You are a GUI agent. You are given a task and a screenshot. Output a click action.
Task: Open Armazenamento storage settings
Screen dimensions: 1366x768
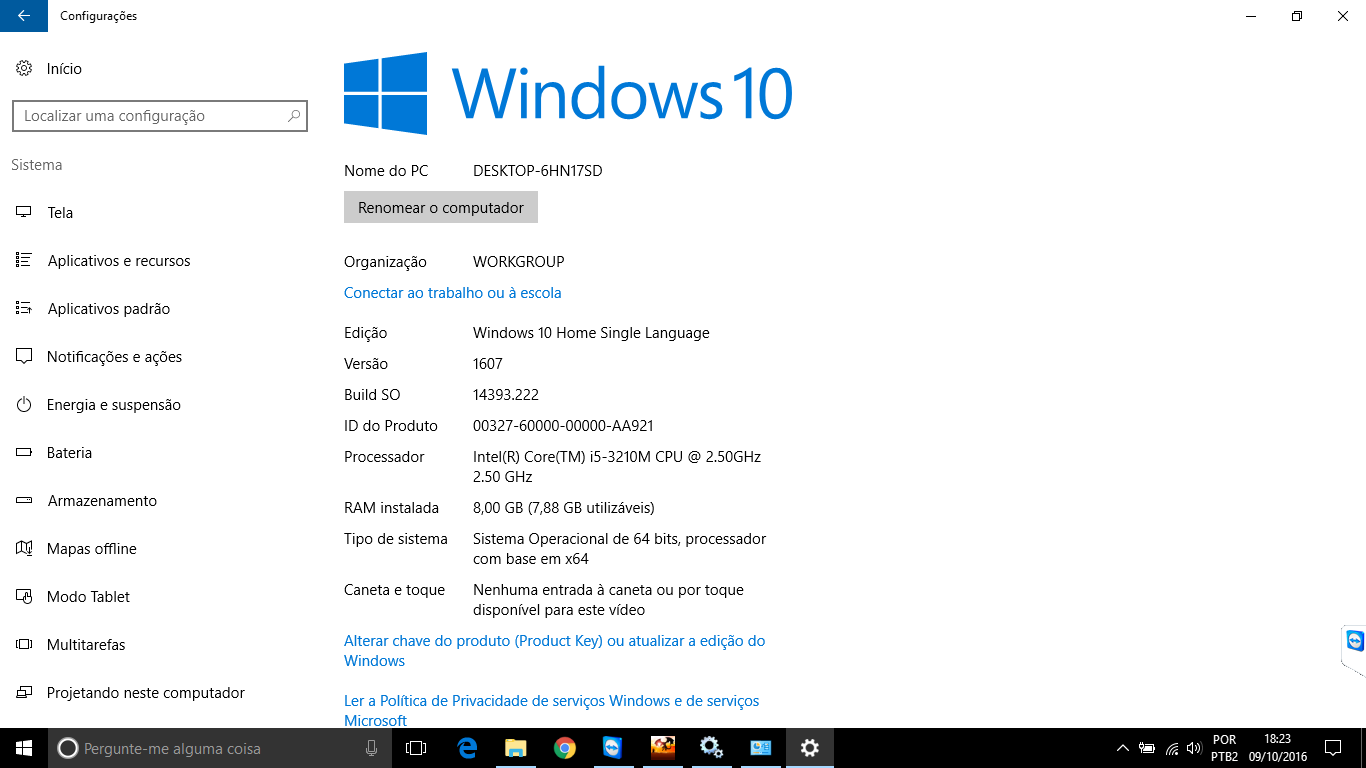point(102,501)
